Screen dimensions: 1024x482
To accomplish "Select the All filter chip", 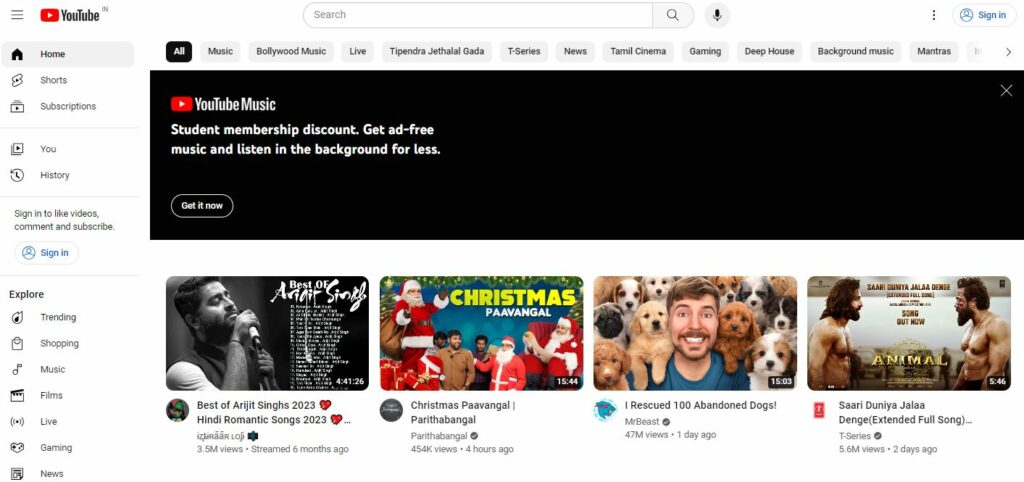I will (179, 52).
